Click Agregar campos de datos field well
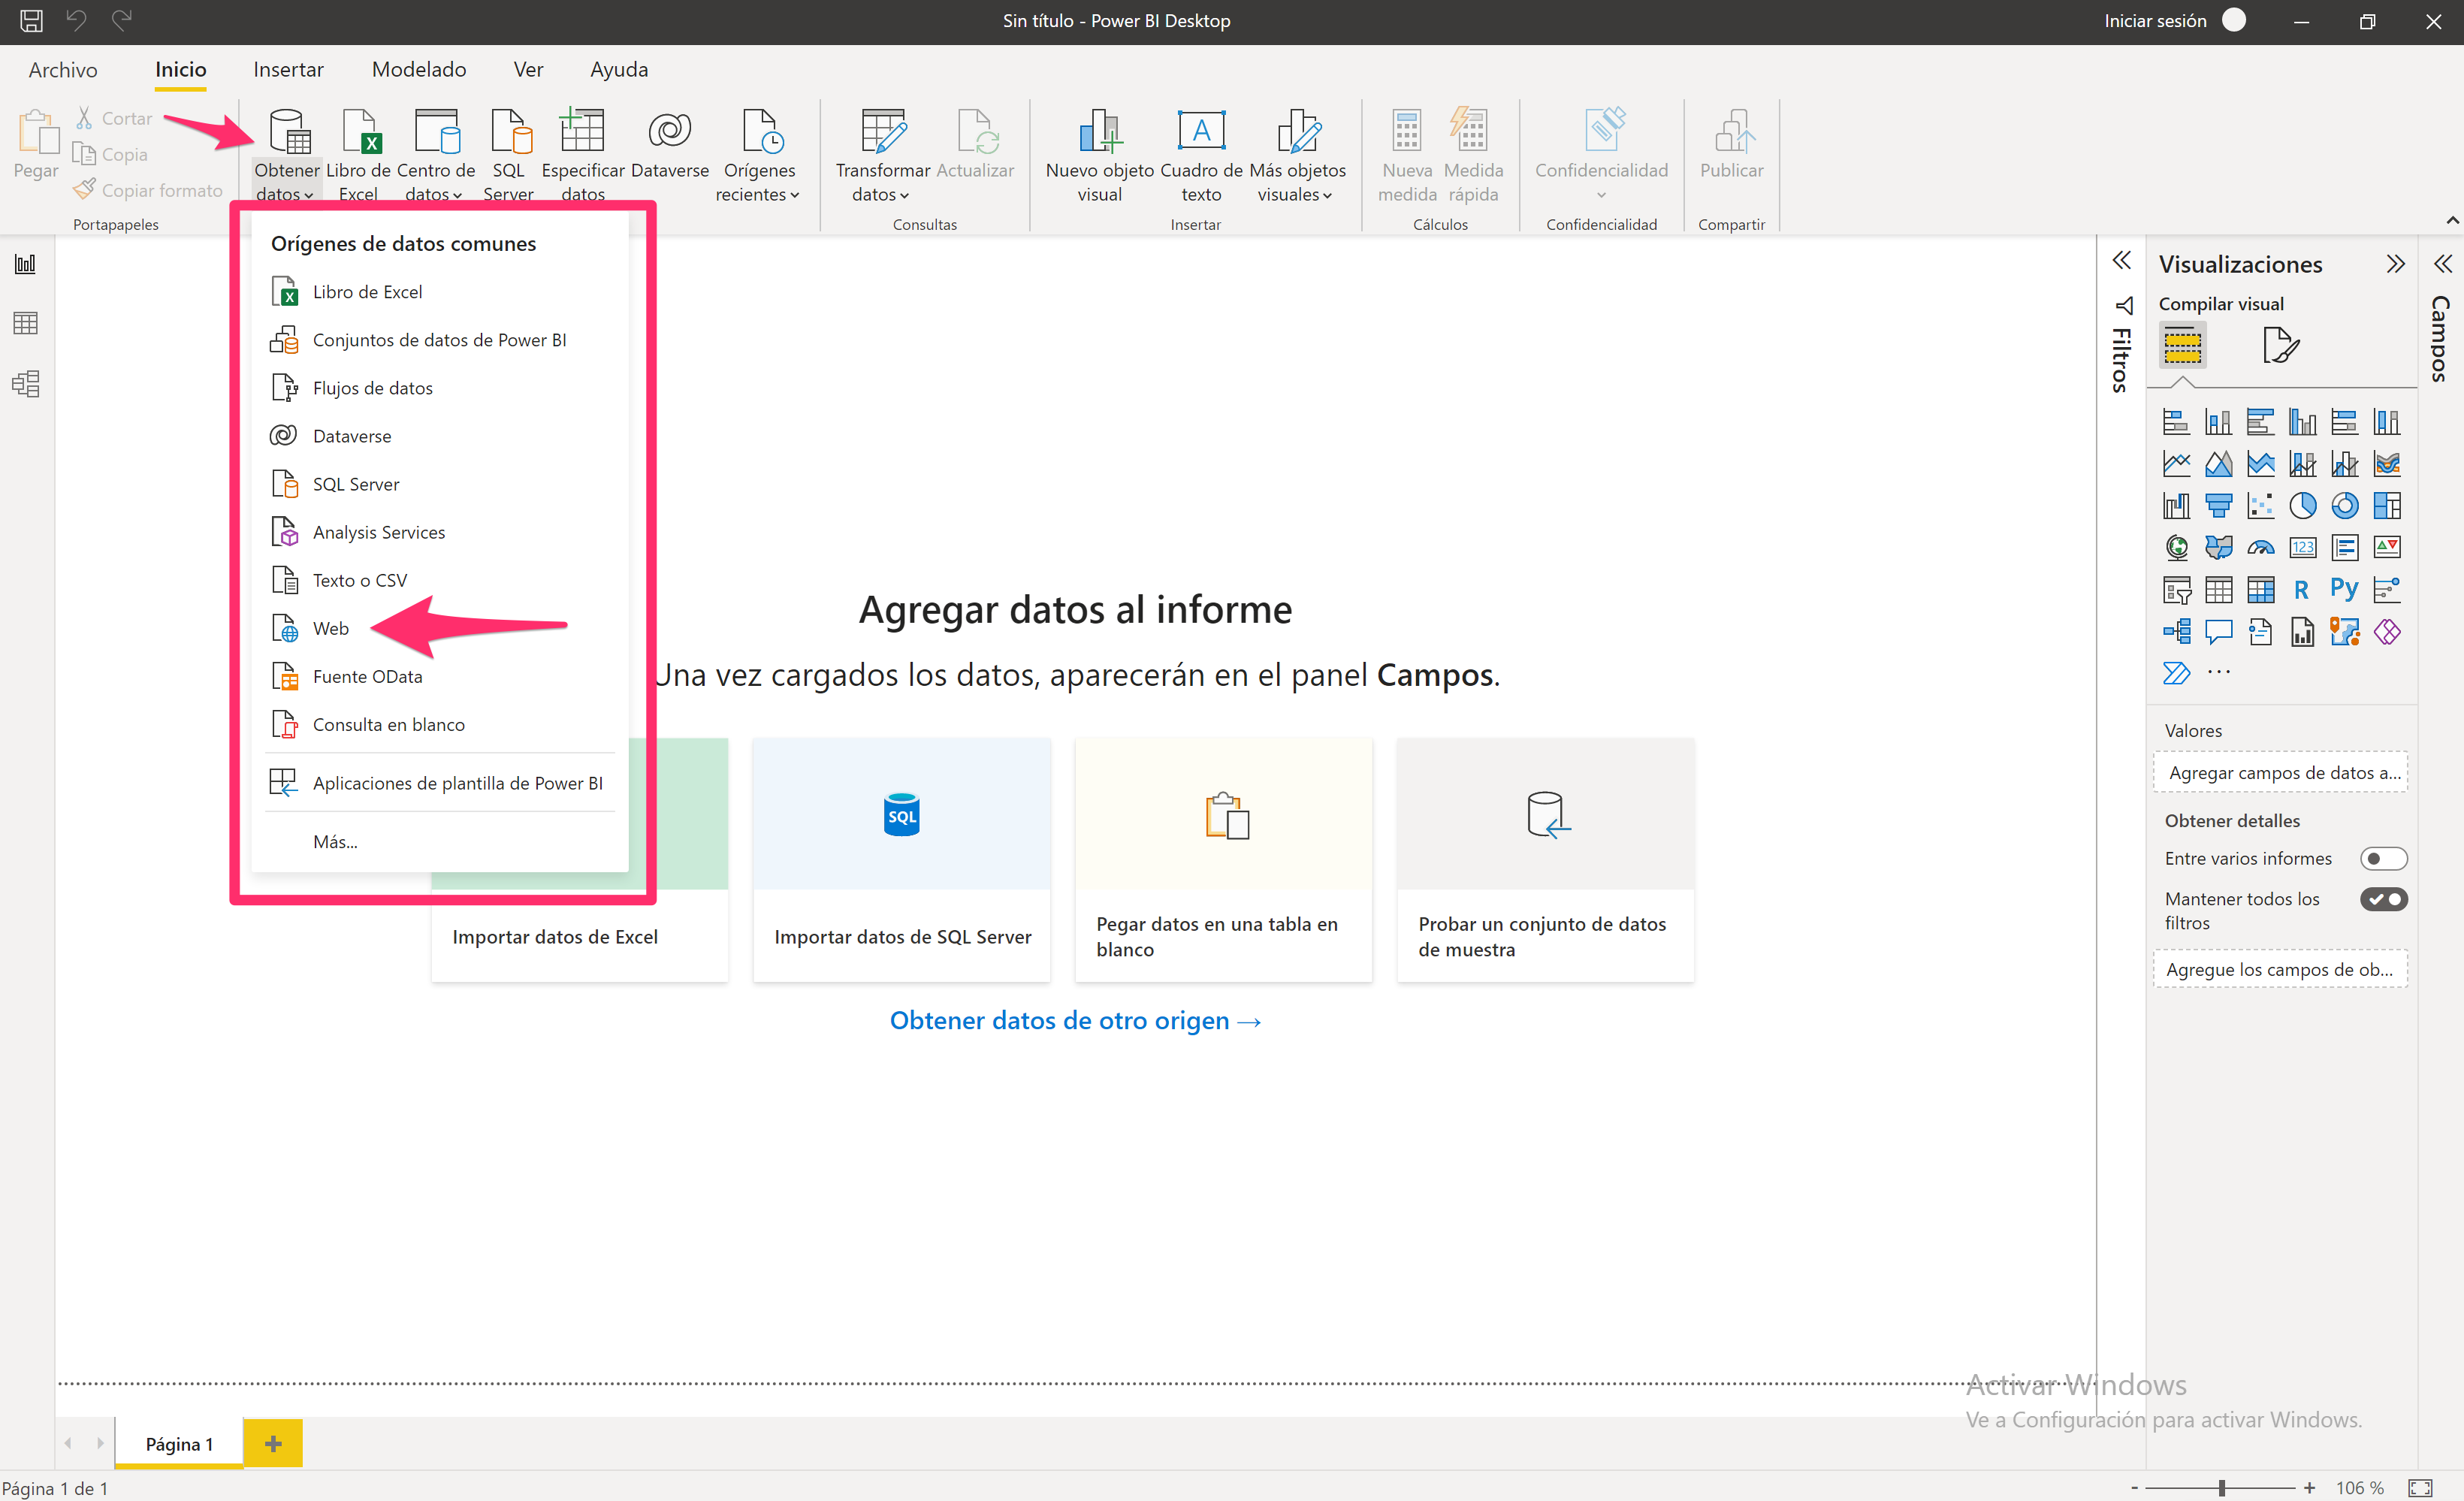Screen dimensions: 2464x1501 2280,773
